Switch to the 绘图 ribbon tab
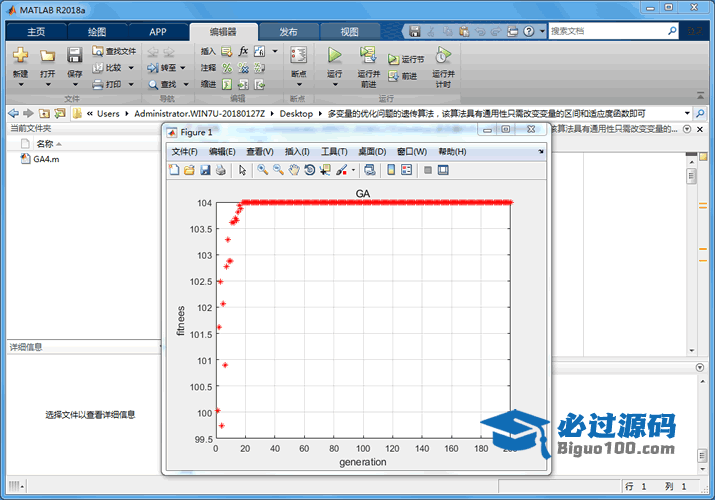The width and height of the screenshot is (715, 500). [x=96, y=31]
